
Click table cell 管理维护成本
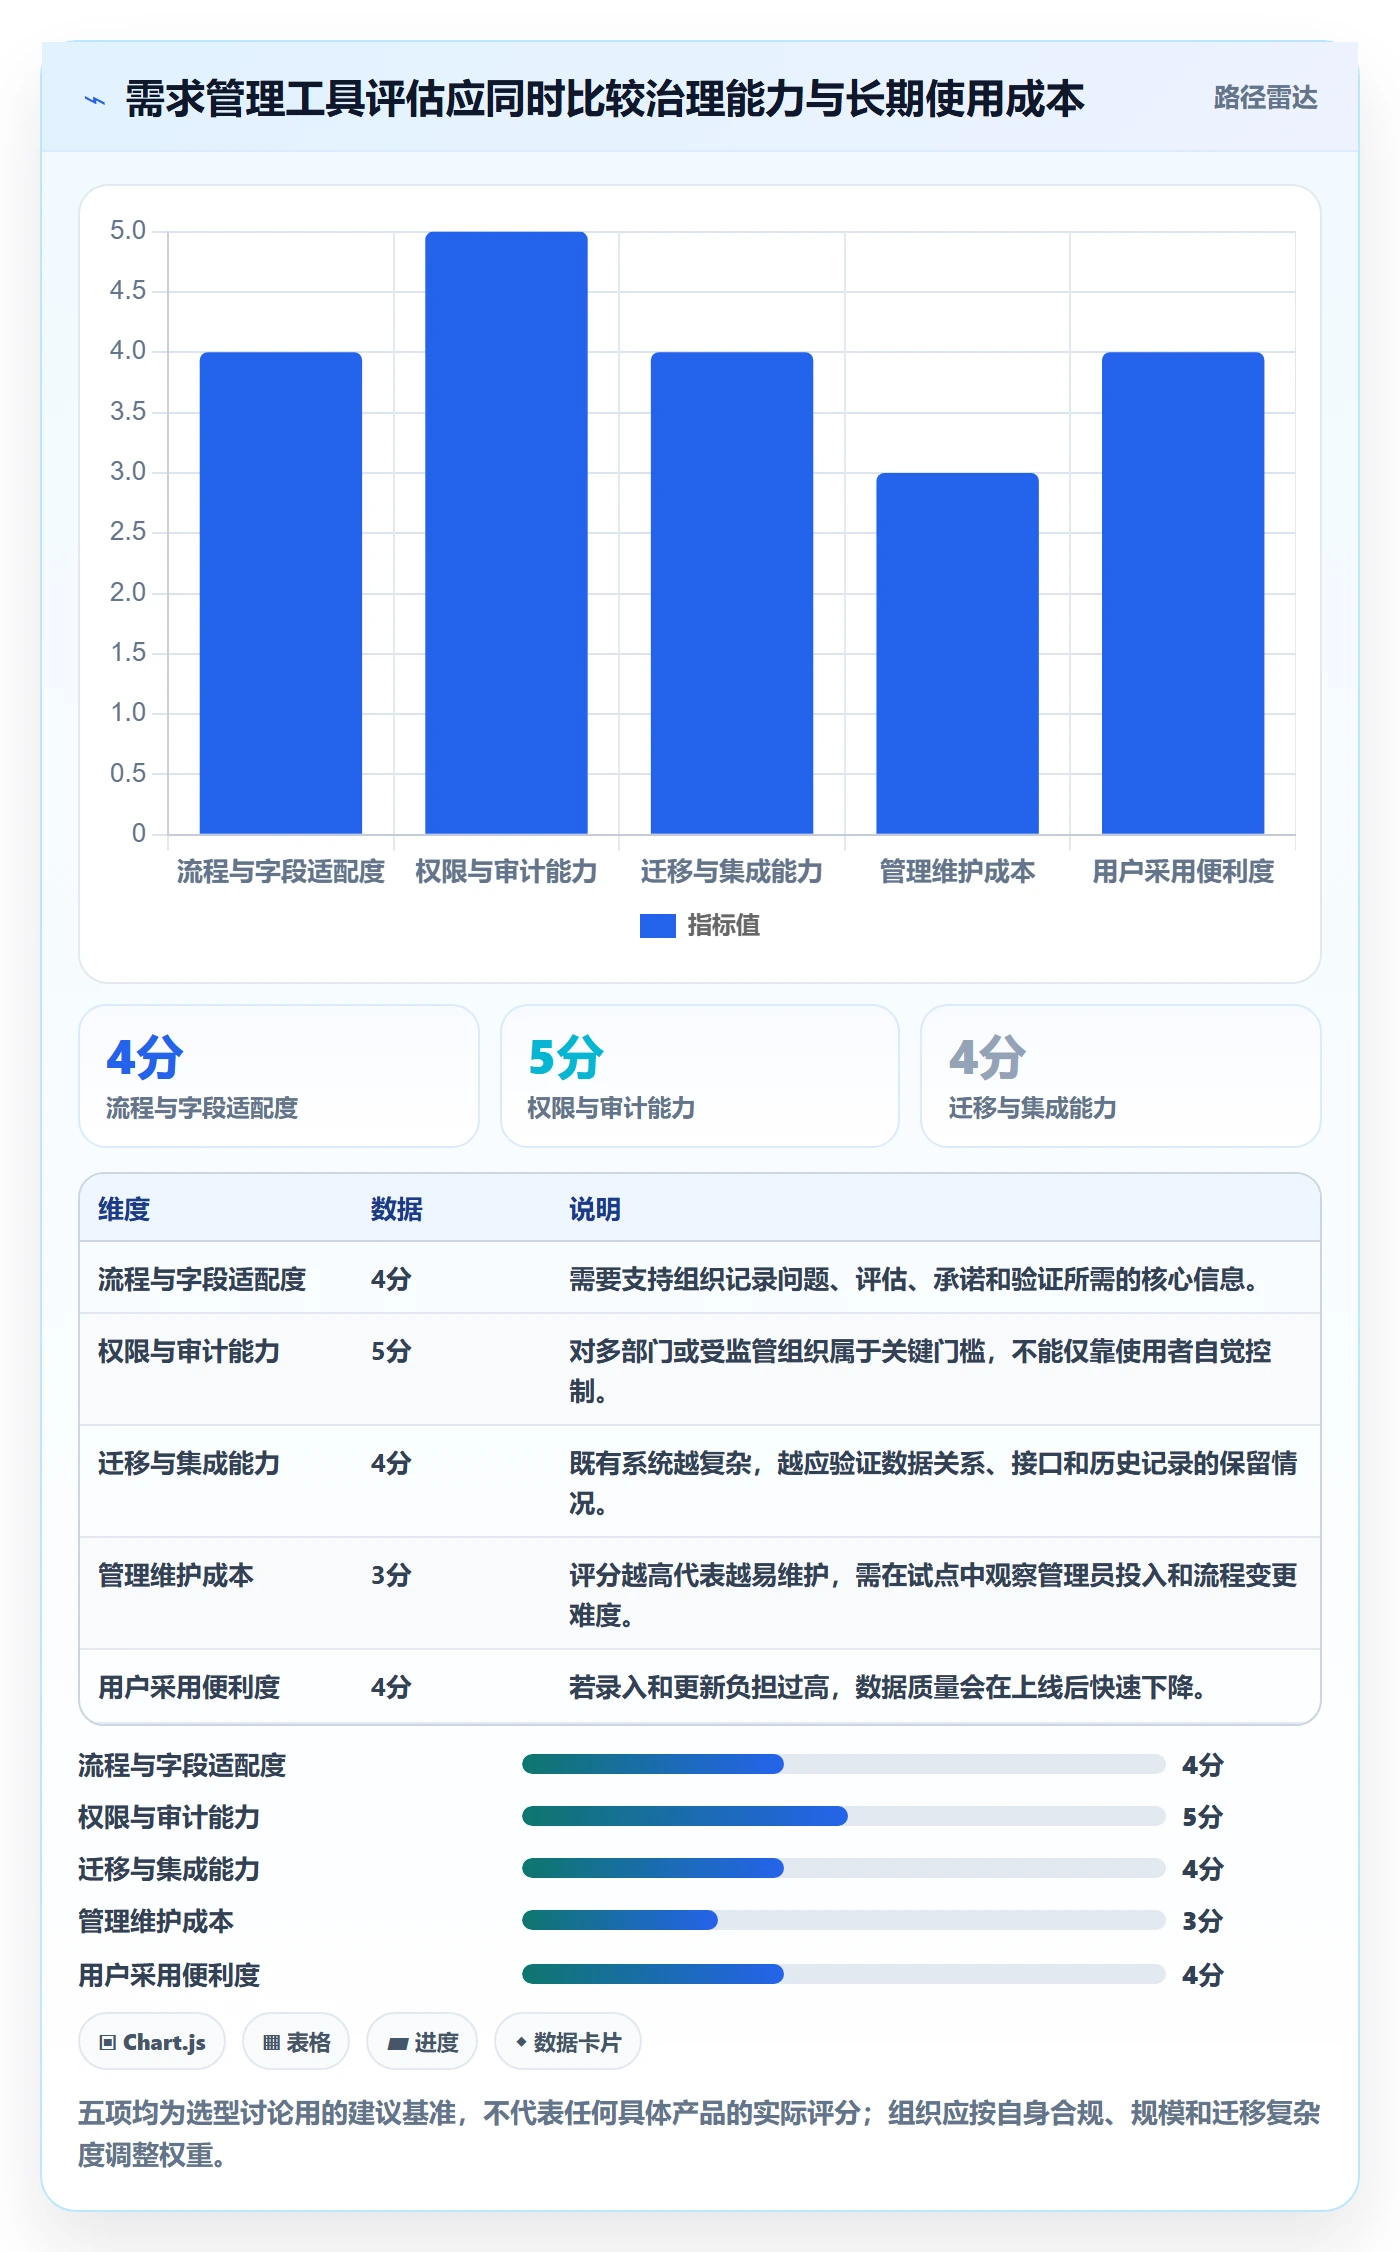(176, 1575)
